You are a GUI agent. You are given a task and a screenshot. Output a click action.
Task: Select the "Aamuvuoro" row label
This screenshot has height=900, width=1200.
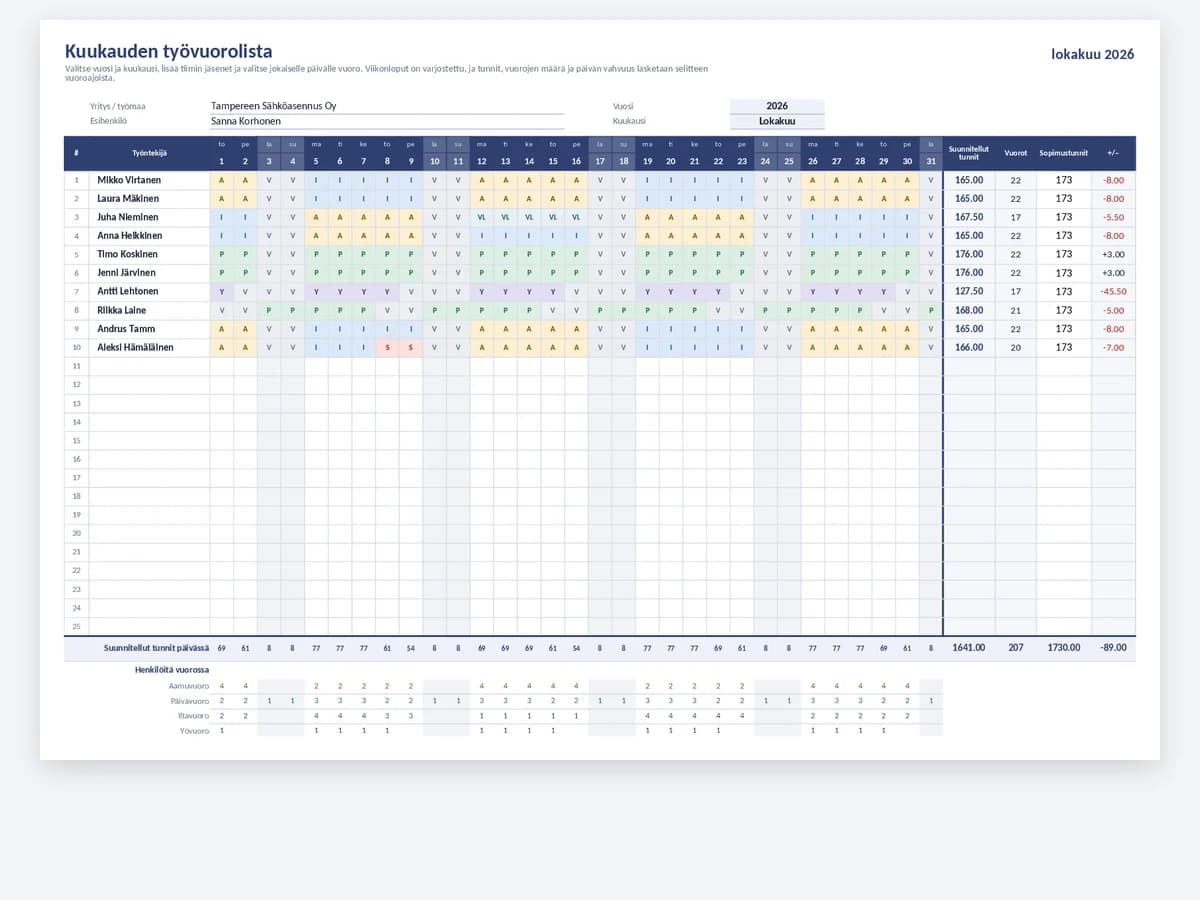click(189, 686)
